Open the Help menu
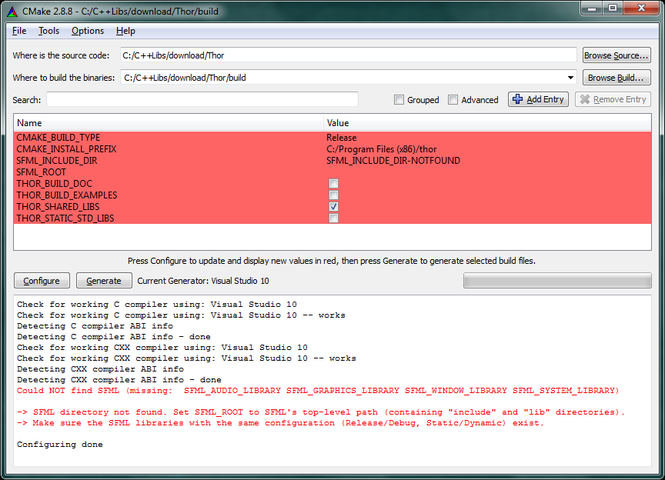This screenshot has height=480, width=665. (x=126, y=31)
